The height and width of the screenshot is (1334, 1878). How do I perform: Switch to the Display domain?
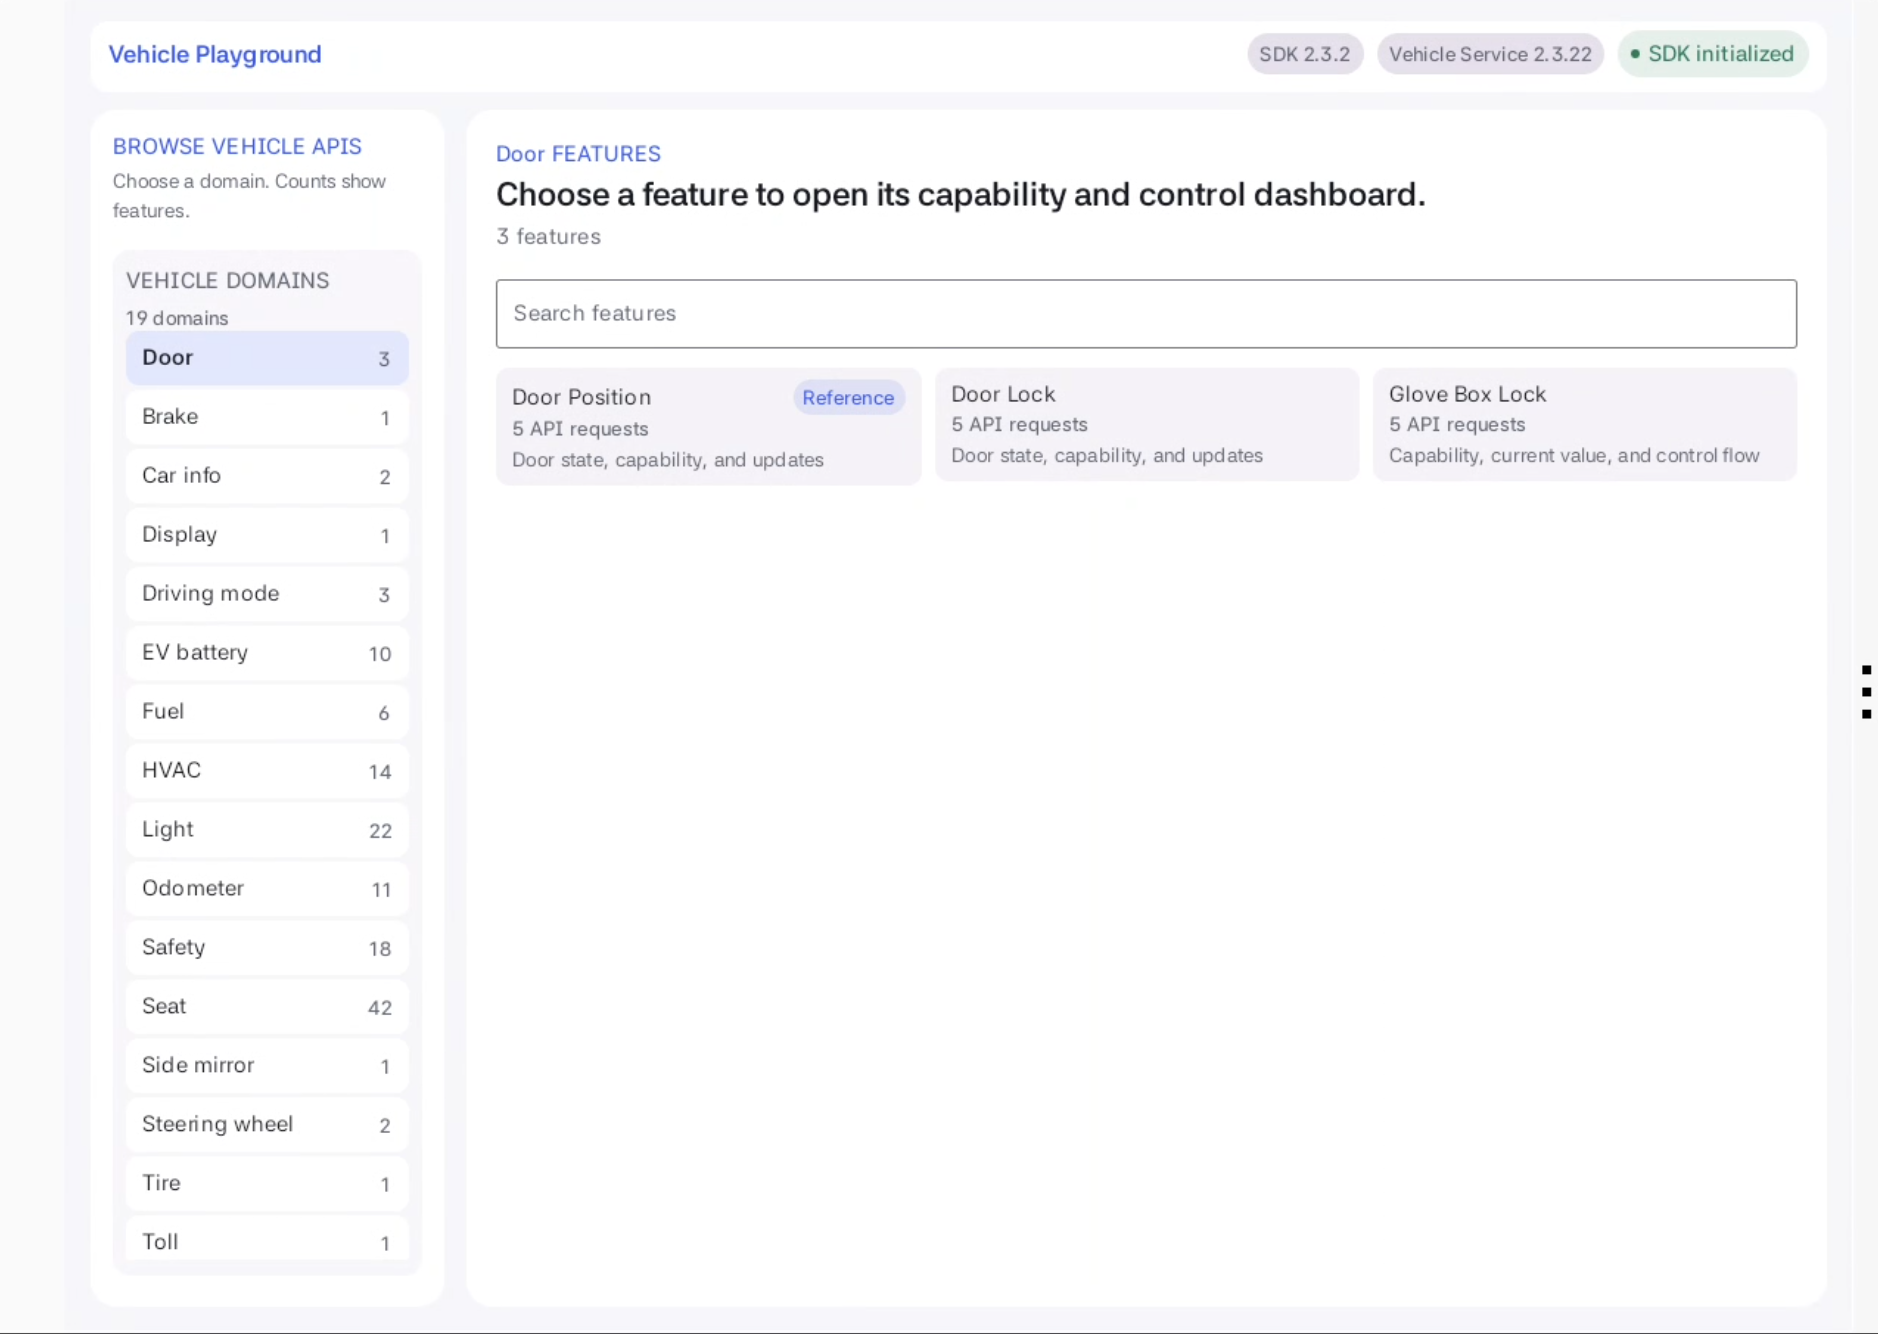[x=267, y=535]
